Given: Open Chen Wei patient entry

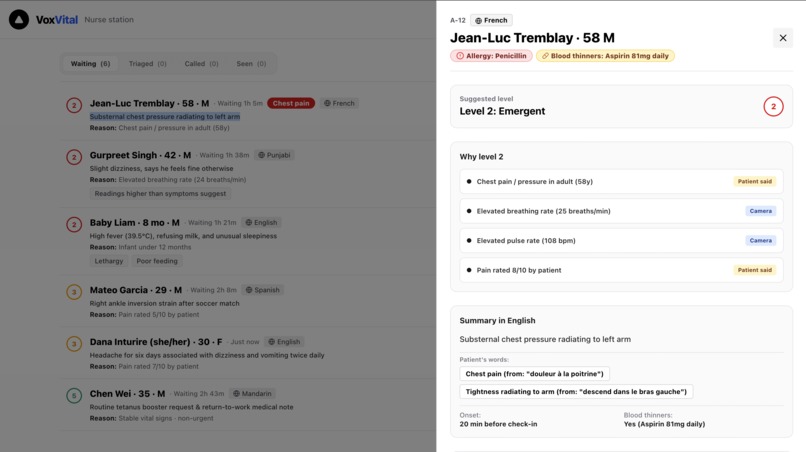Looking at the screenshot, I should coord(247,405).
